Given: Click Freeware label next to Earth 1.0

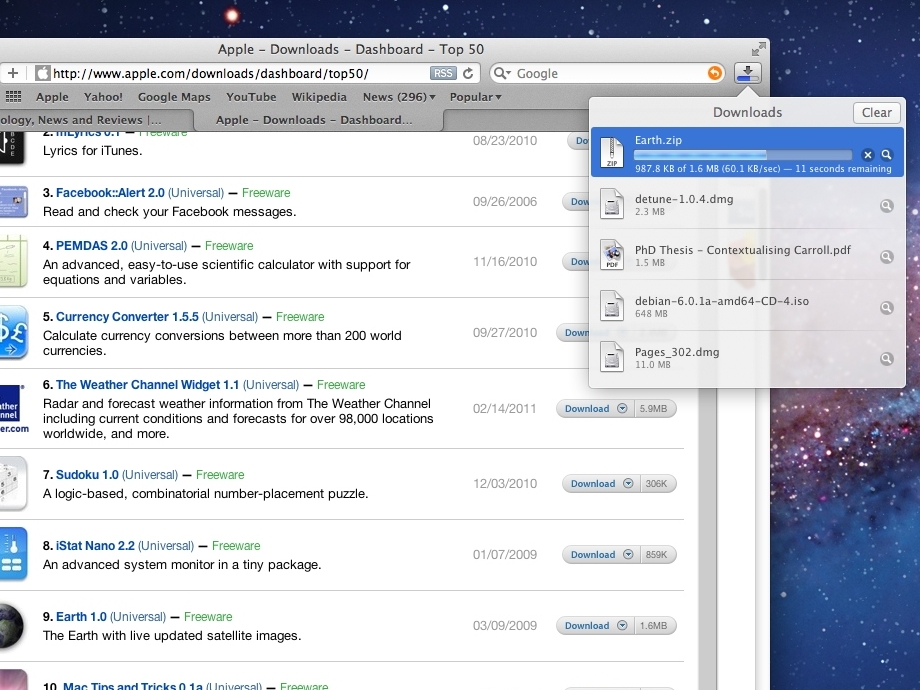Looking at the screenshot, I should [208, 617].
